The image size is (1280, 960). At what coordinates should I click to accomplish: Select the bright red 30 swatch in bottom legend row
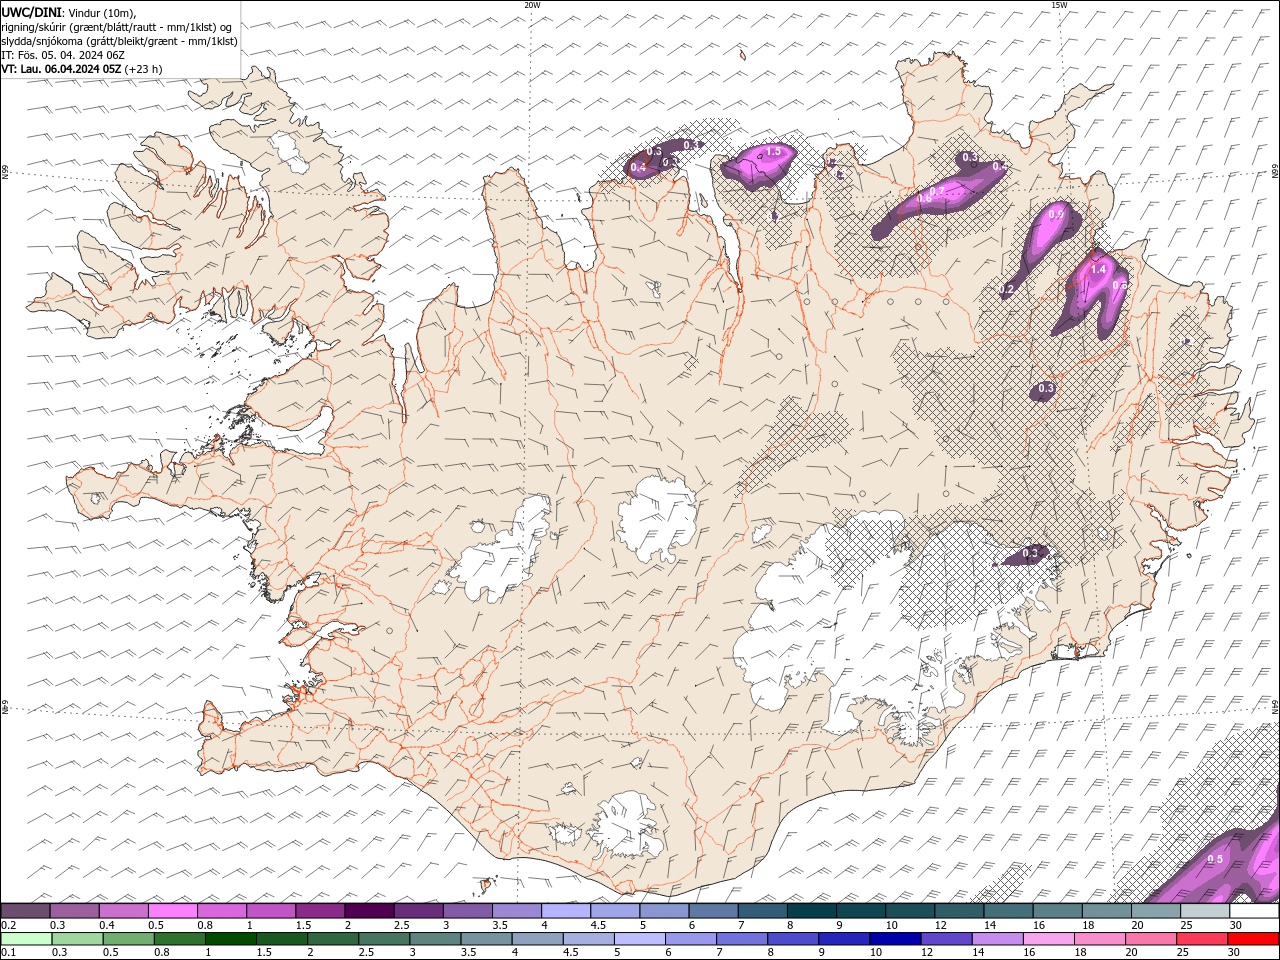(x=1255, y=938)
